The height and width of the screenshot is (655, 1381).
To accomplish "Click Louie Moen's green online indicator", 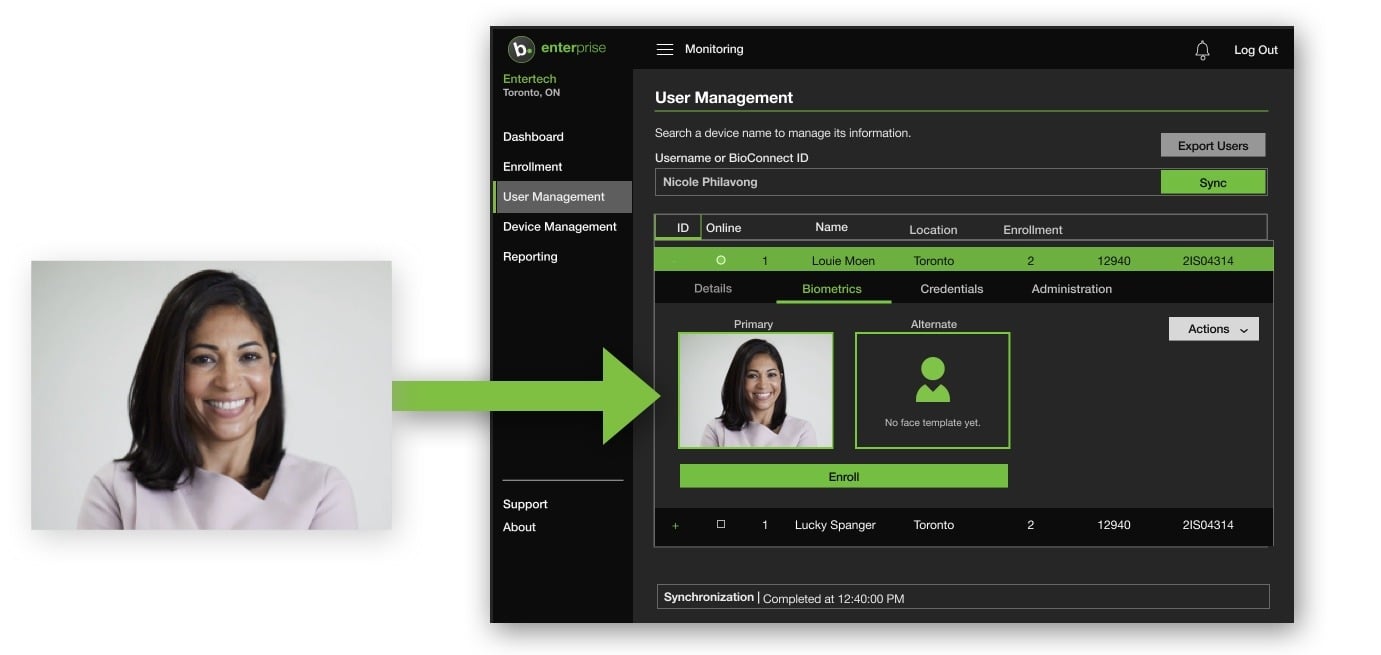I will (x=720, y=260).
